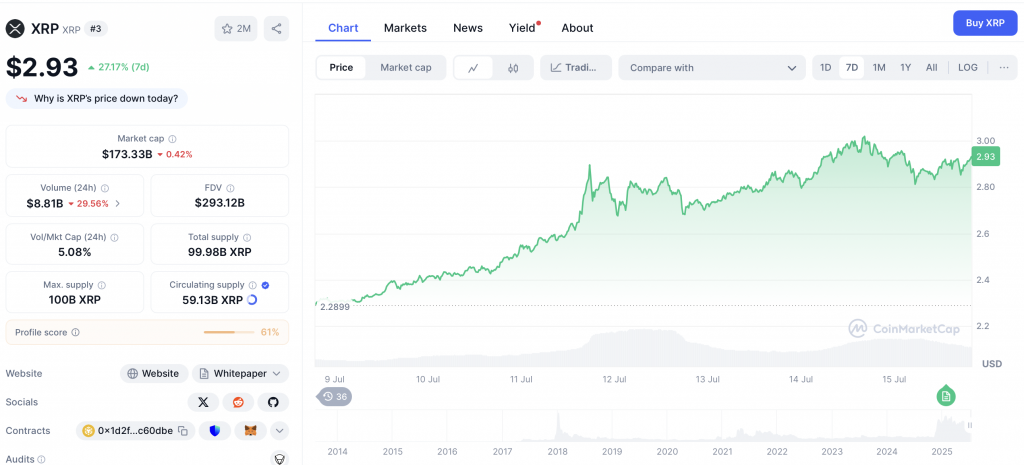The height and width of the screenshot is (465, 1024).
Task: Open the Markets tab
Action: (405, 28)
